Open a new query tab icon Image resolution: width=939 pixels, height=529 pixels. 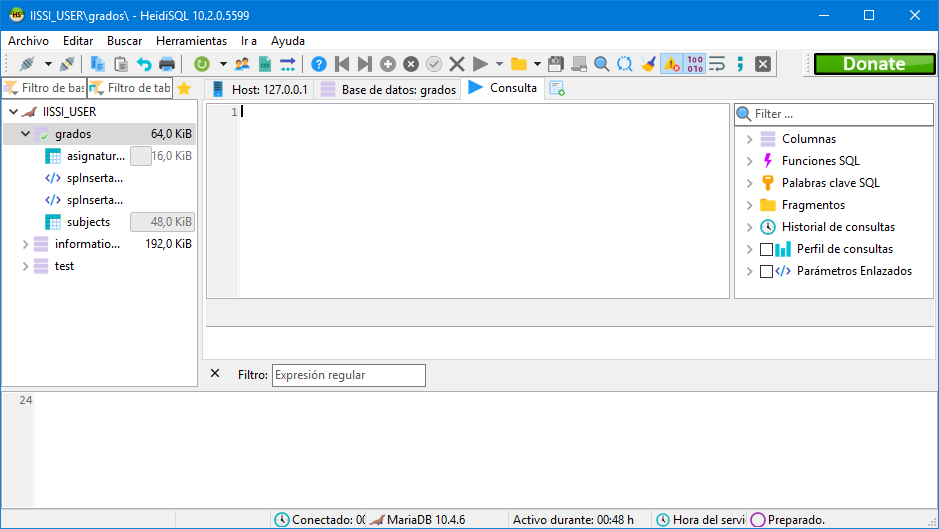[x=557, y=89]
